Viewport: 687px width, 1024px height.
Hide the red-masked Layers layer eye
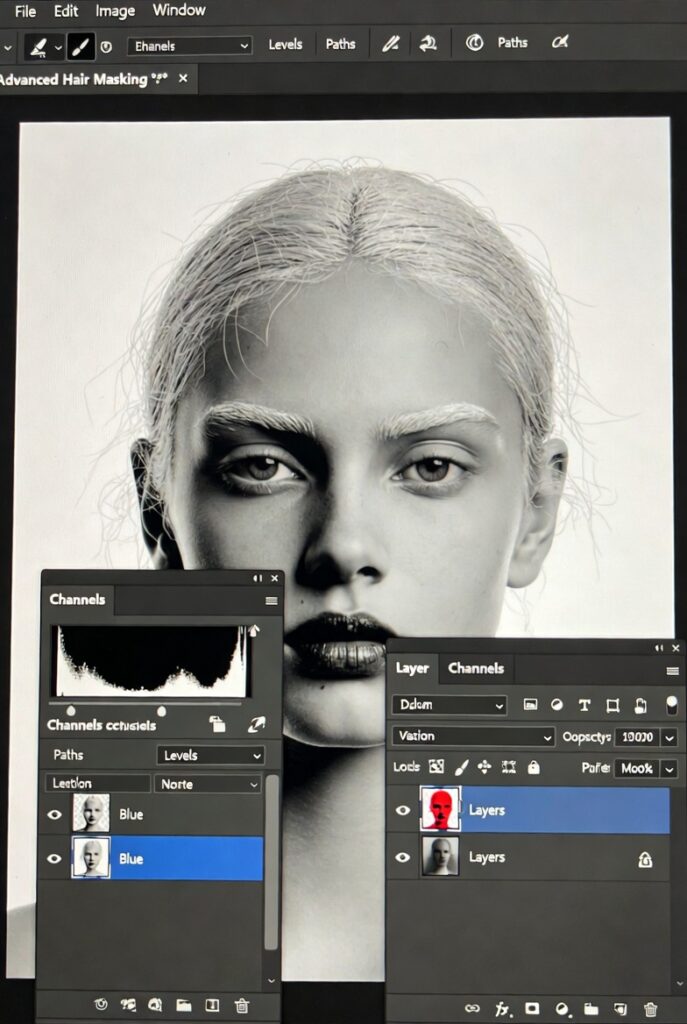pyautogui.click(x=403, y=810)
